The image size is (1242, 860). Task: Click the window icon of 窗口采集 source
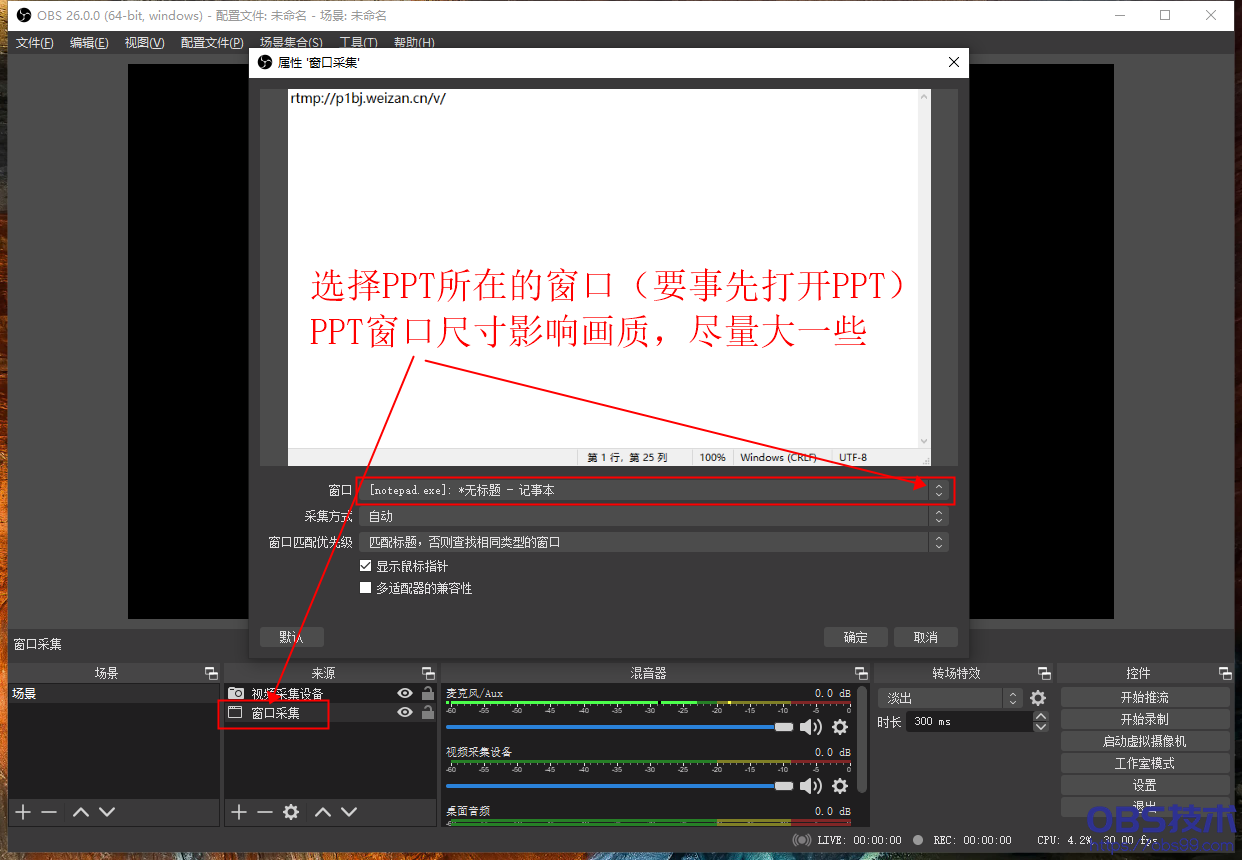(236, 713)
